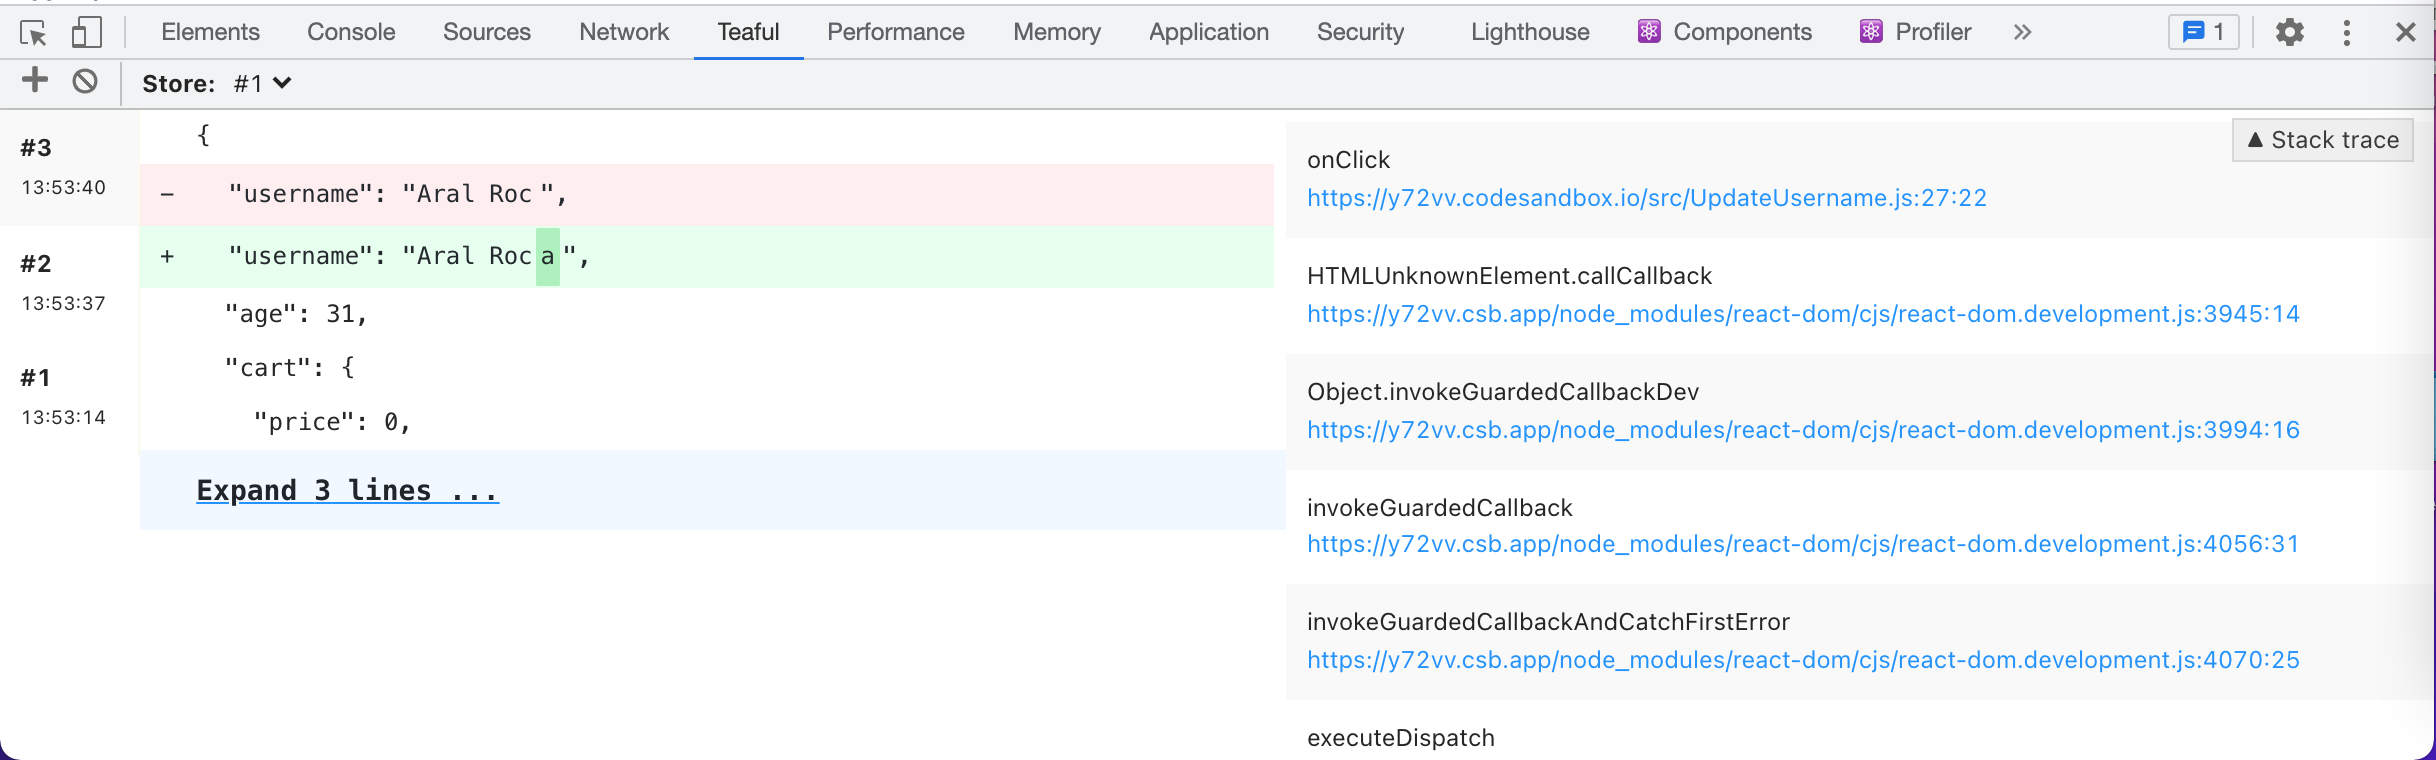Select history entry #1 at 13:53:14
This screenshot has height=760, width=2436.
tap(69, 397)
